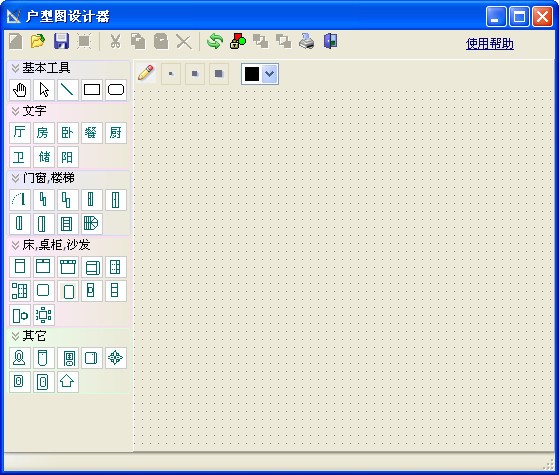The height and width of the screenshot is (475, 559).
Task: Select the fan-shaped staircase symbol
Action: tap(92, 224)
